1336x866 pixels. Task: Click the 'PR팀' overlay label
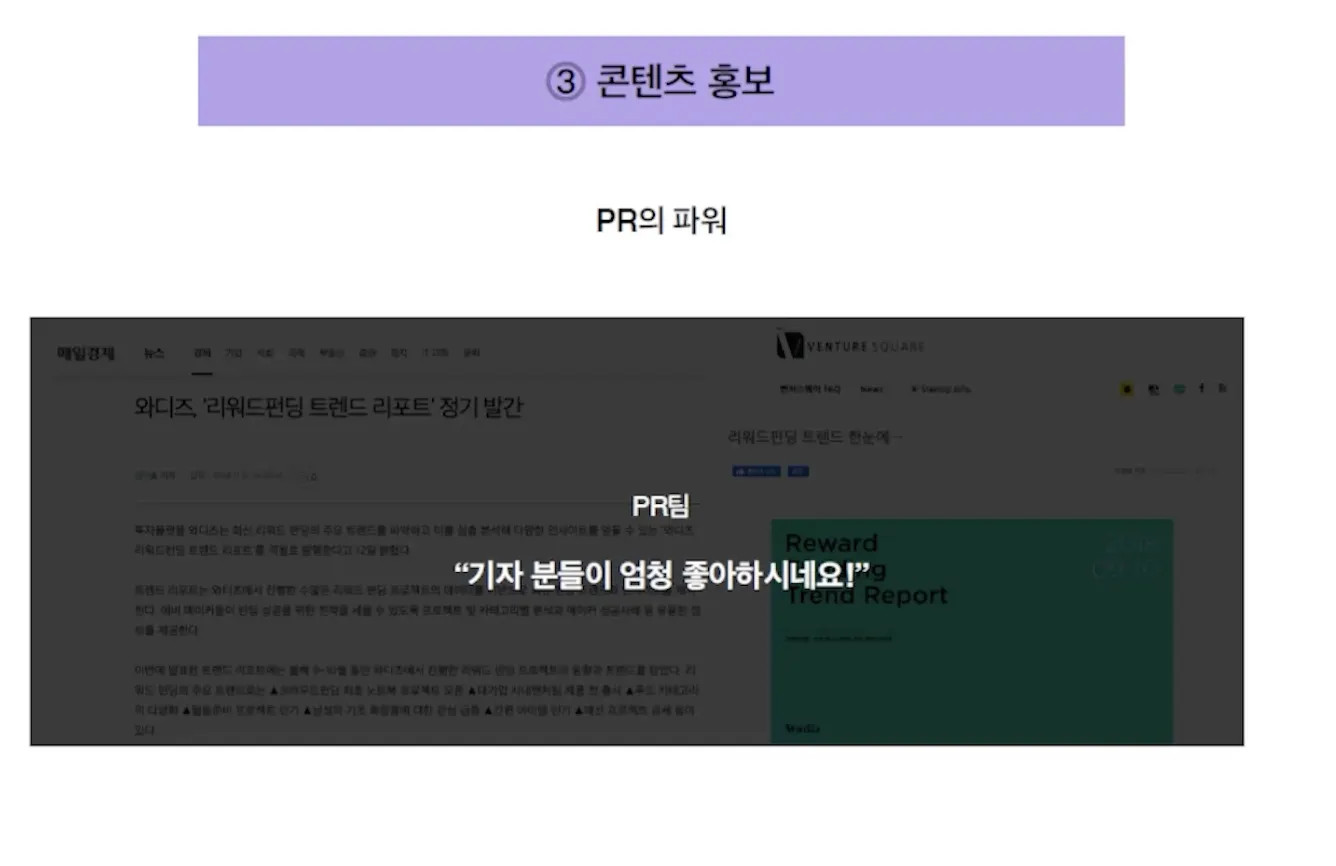[661, 506]
